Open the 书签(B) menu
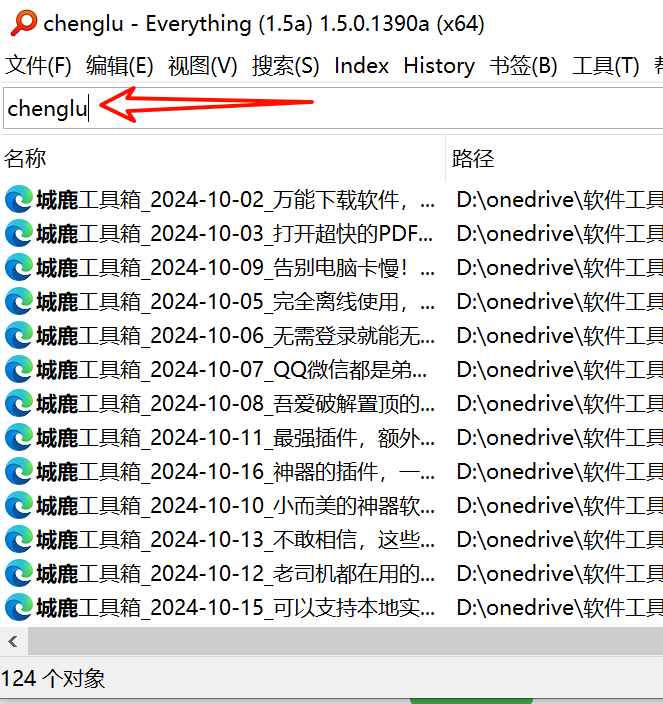The height and width of the screenshot is (704, 663). pos(523,66)
